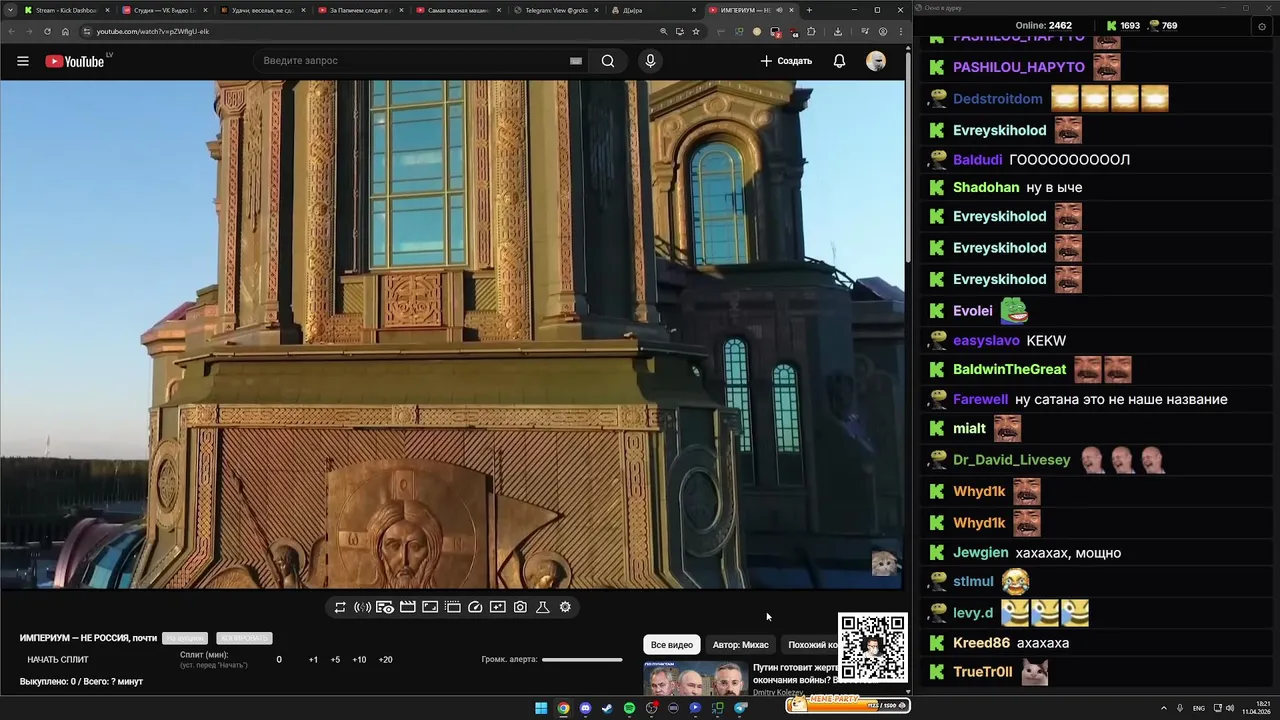Open a new Chrome tab

click(x=809, y=10)
